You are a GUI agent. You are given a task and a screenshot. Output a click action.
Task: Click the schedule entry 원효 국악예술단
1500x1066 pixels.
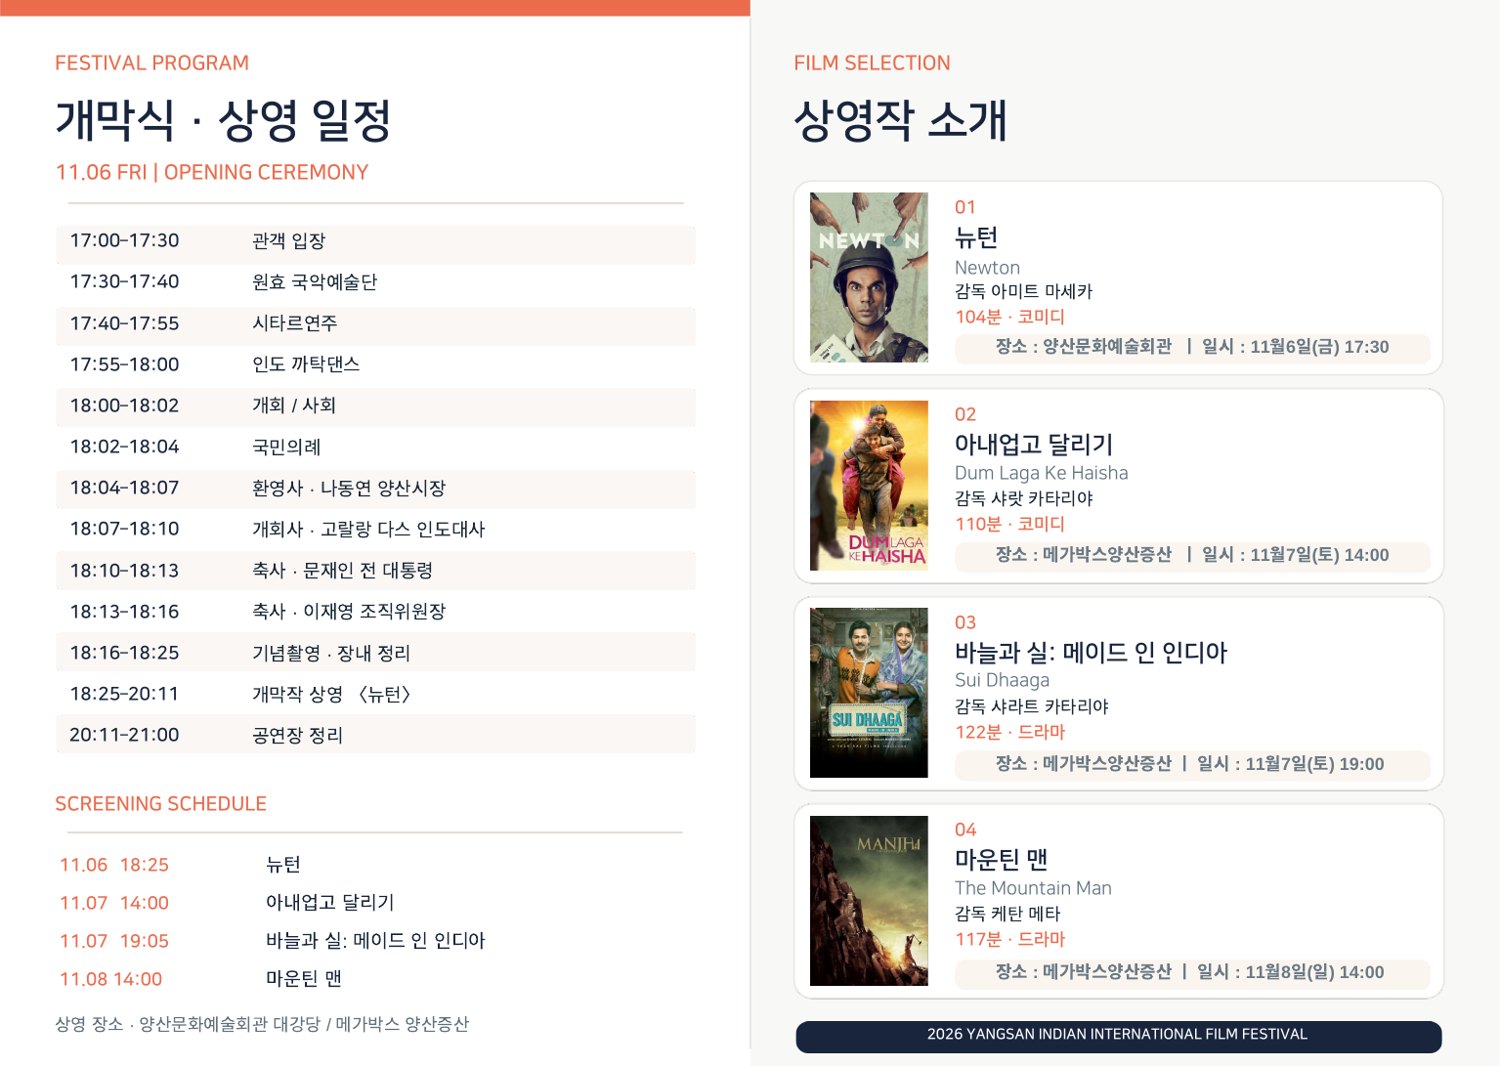point(314,282)
